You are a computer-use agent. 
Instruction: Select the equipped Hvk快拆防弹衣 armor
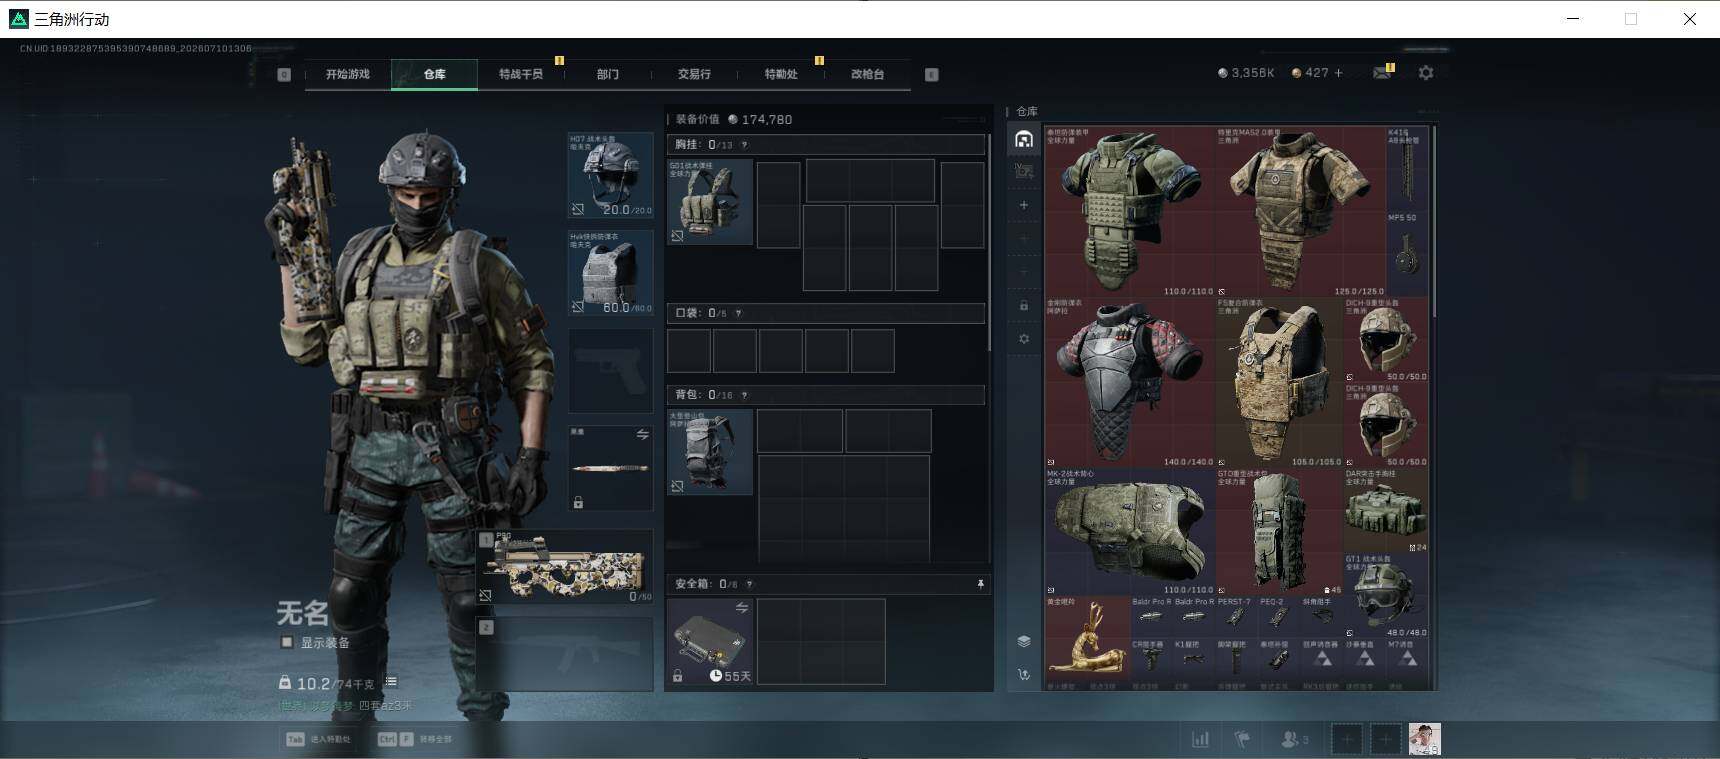click(x=610, y=273)
